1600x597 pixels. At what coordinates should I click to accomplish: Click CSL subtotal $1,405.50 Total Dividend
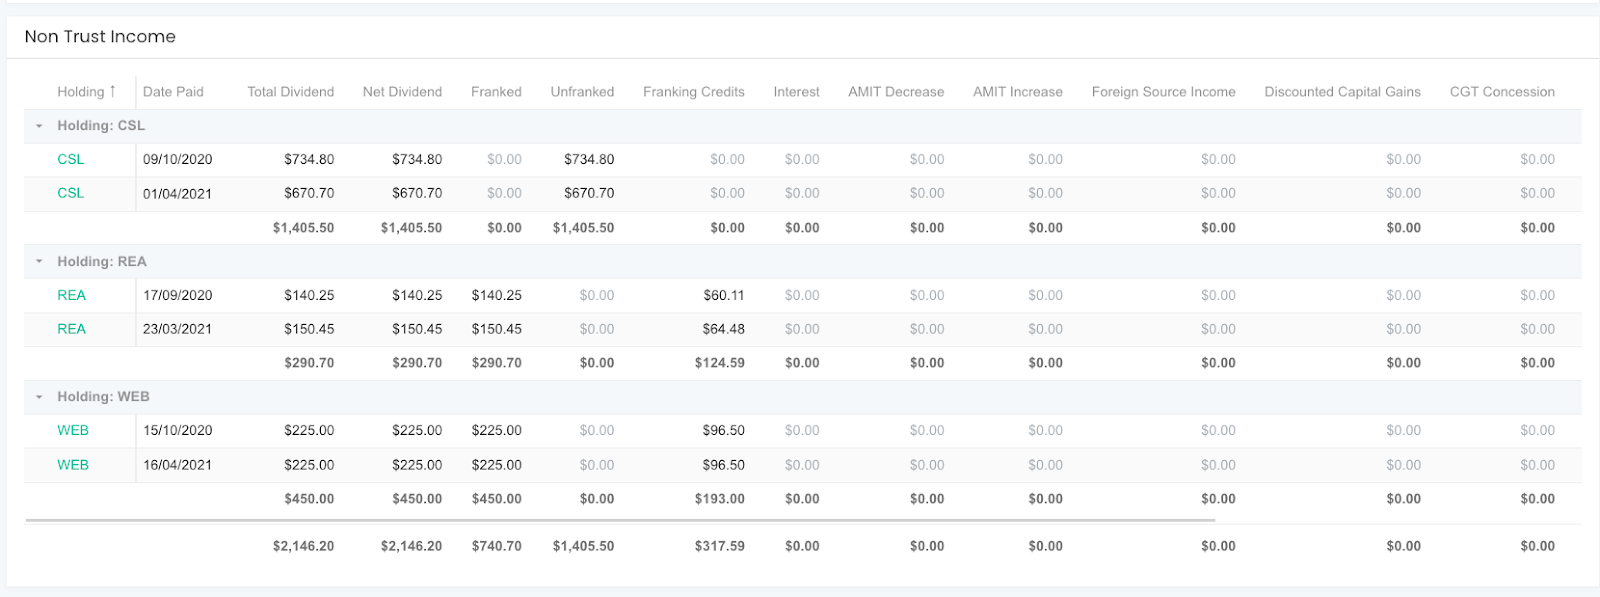[304, 228]
